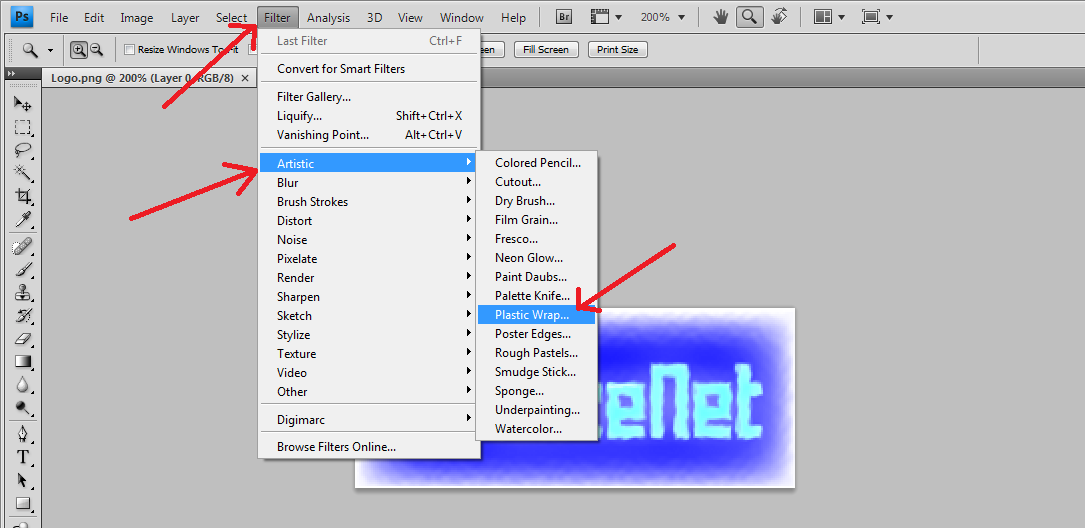
Task: Click the Zoom Out magnifier option
Action: coord(96,49)
